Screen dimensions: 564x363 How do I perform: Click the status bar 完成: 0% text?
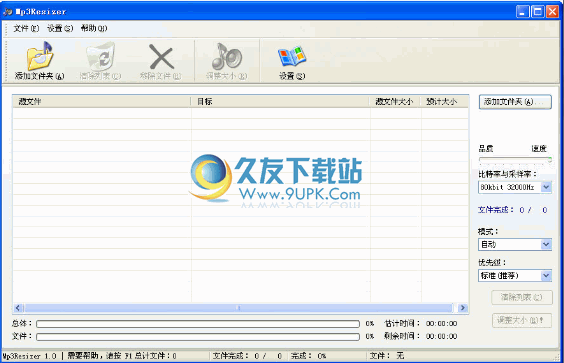coord(308,356)
